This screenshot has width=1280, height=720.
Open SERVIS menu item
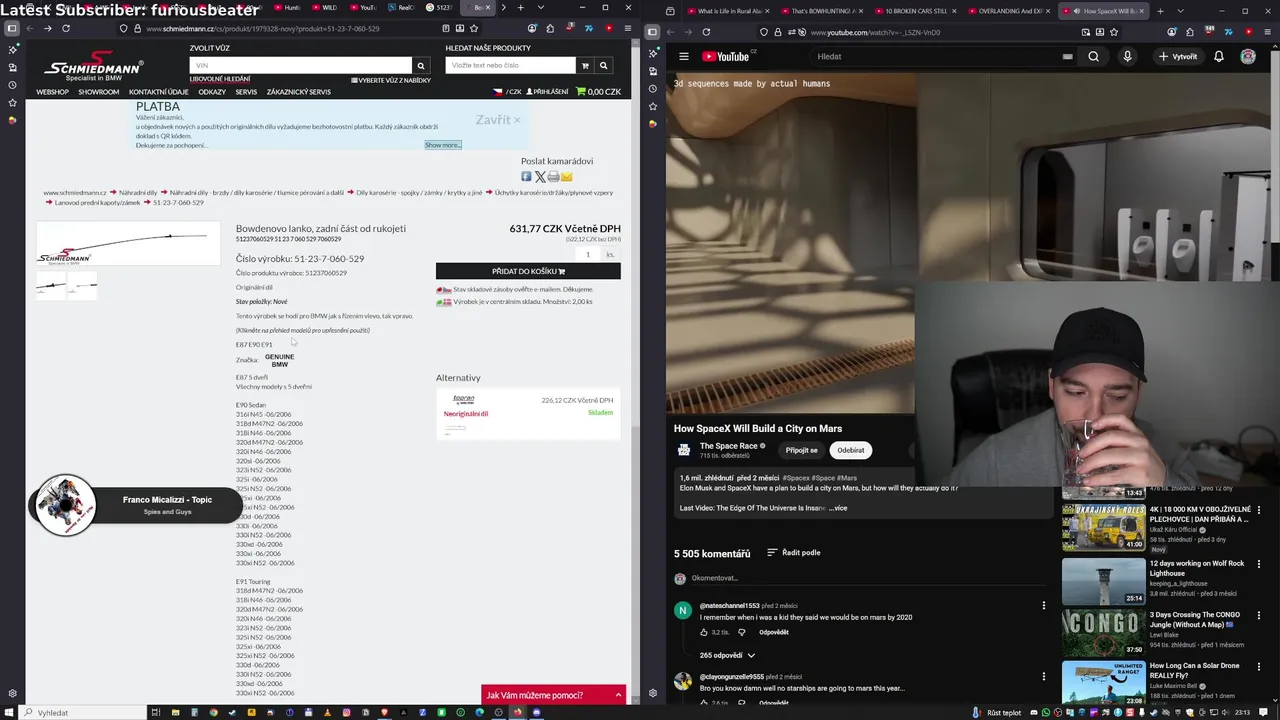click(x=246, y=92)
